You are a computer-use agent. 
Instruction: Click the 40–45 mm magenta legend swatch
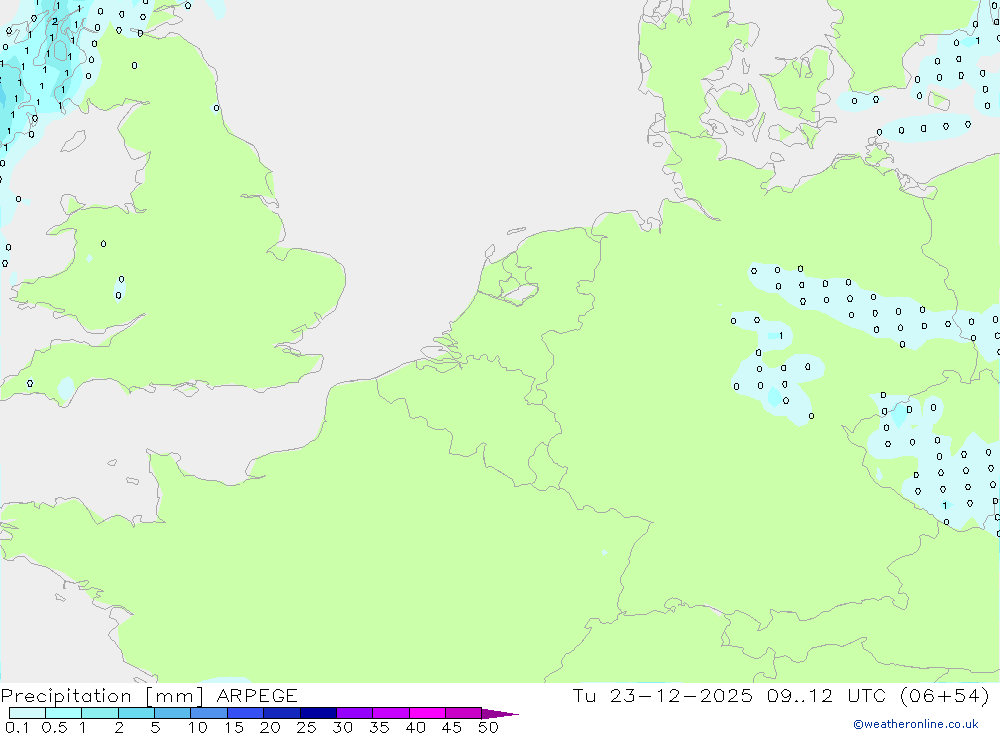(427, 713)
